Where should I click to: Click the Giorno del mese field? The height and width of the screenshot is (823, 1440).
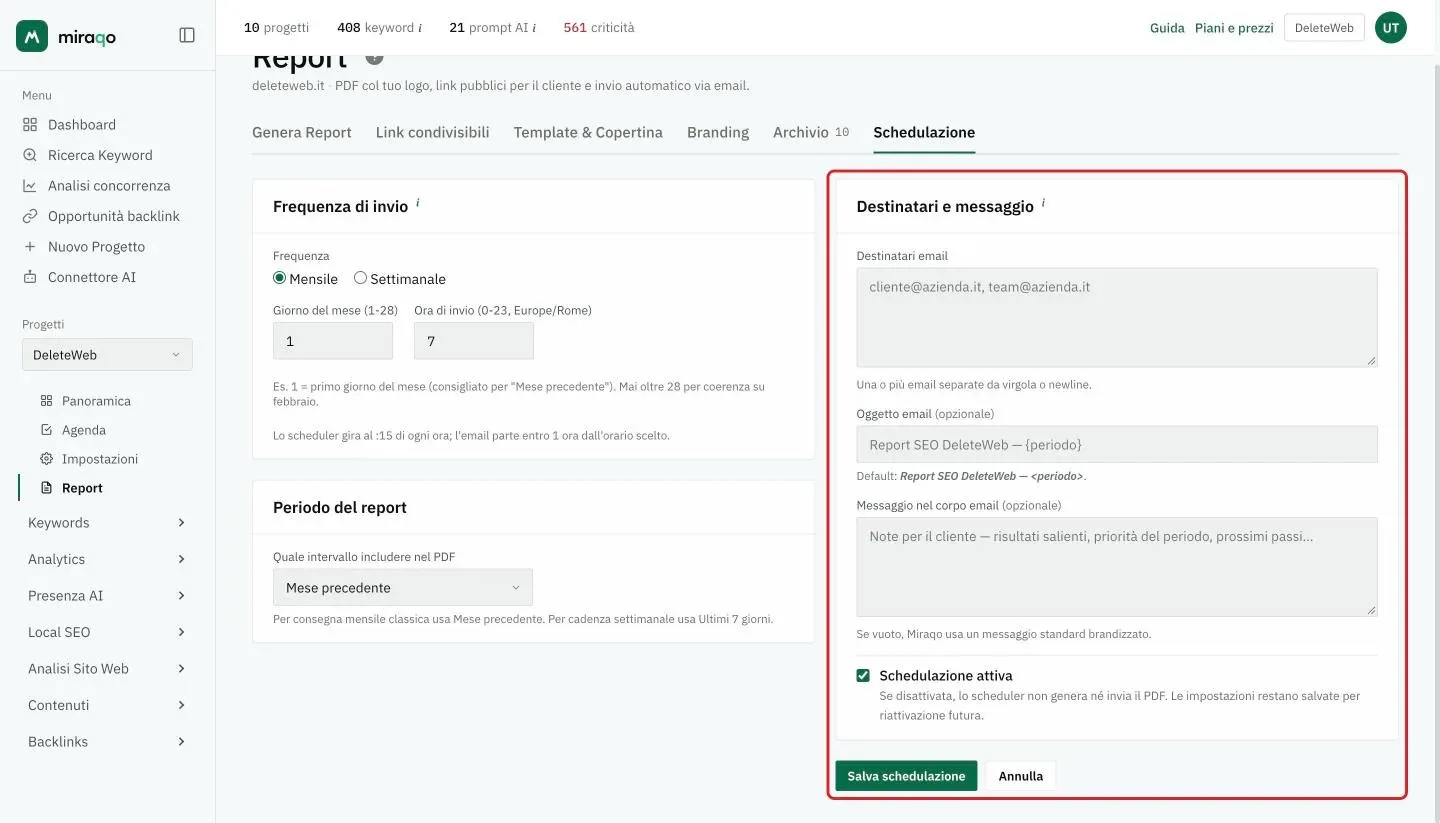[333, 341]
